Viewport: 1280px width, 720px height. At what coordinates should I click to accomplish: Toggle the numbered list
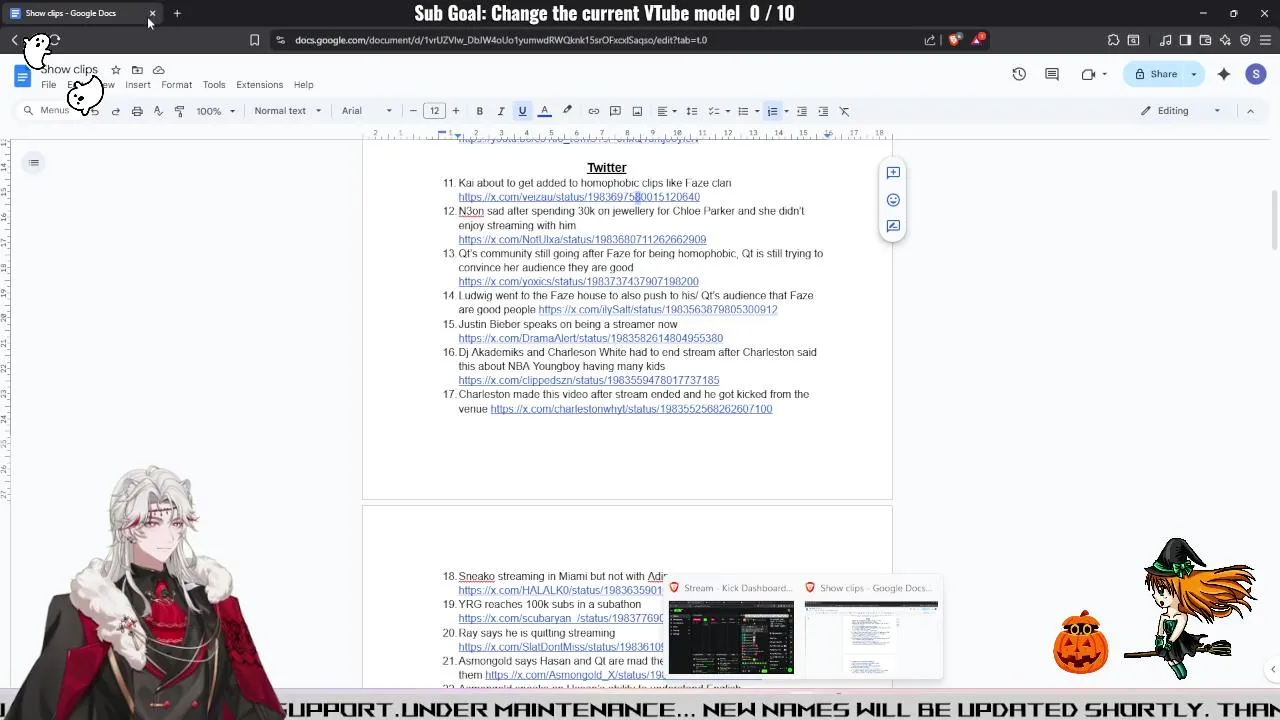(772, 111)
